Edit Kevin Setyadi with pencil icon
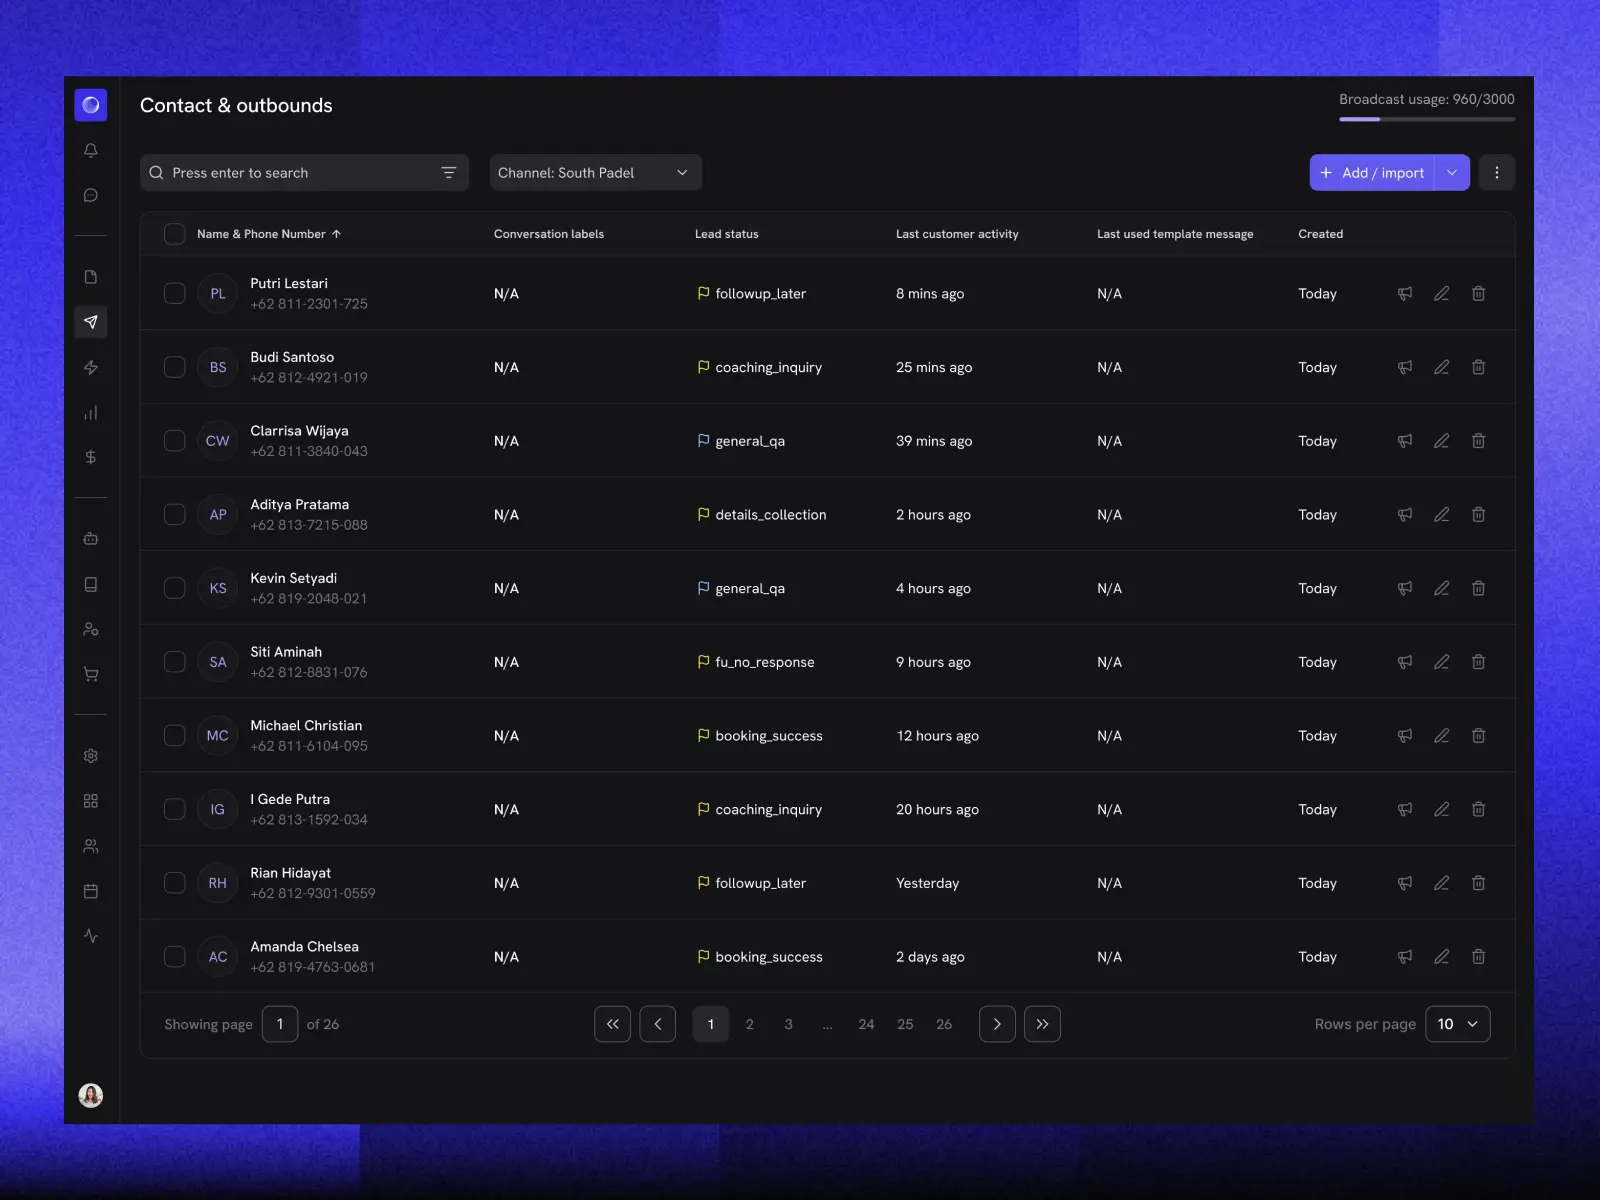The width and height of the screenshot is (1600, 1200). click(x=1442, y=588)
